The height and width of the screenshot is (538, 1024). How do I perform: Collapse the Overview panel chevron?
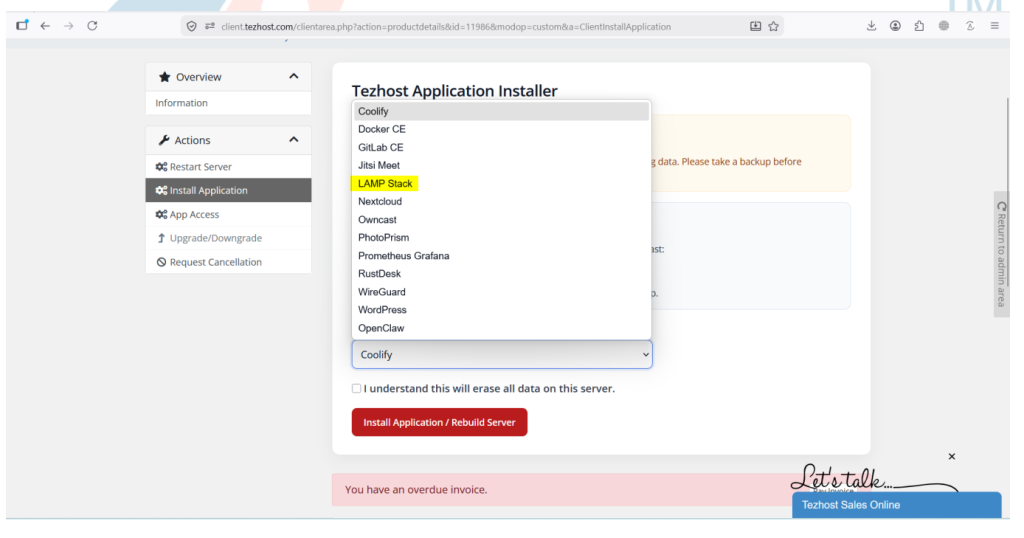pyautogui.click(x=294, y=76)
